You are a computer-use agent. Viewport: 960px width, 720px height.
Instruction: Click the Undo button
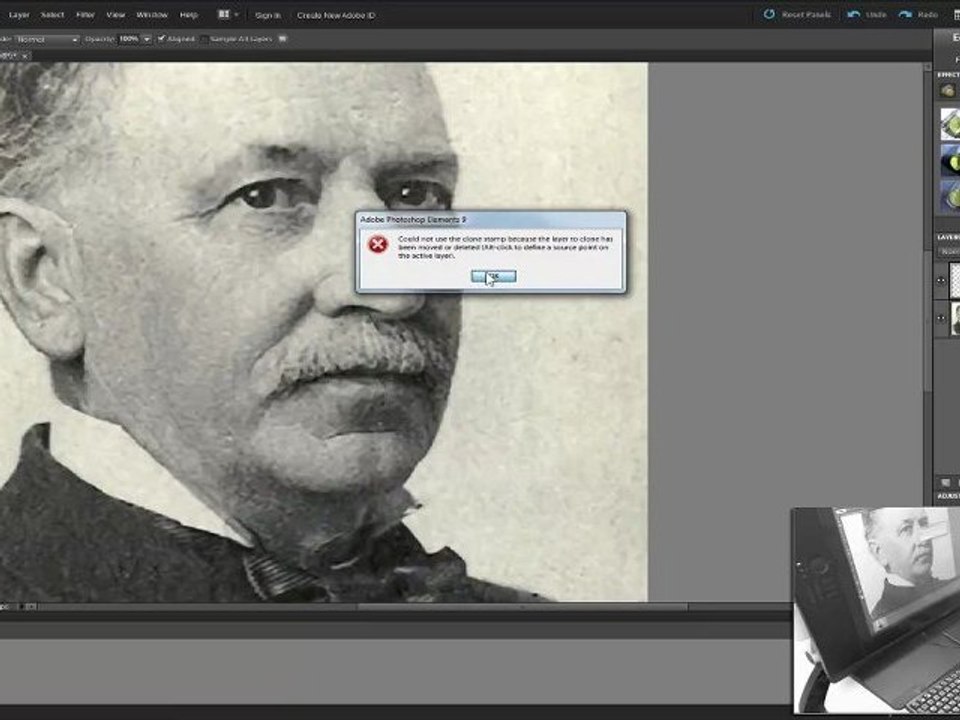pos(867,14)
